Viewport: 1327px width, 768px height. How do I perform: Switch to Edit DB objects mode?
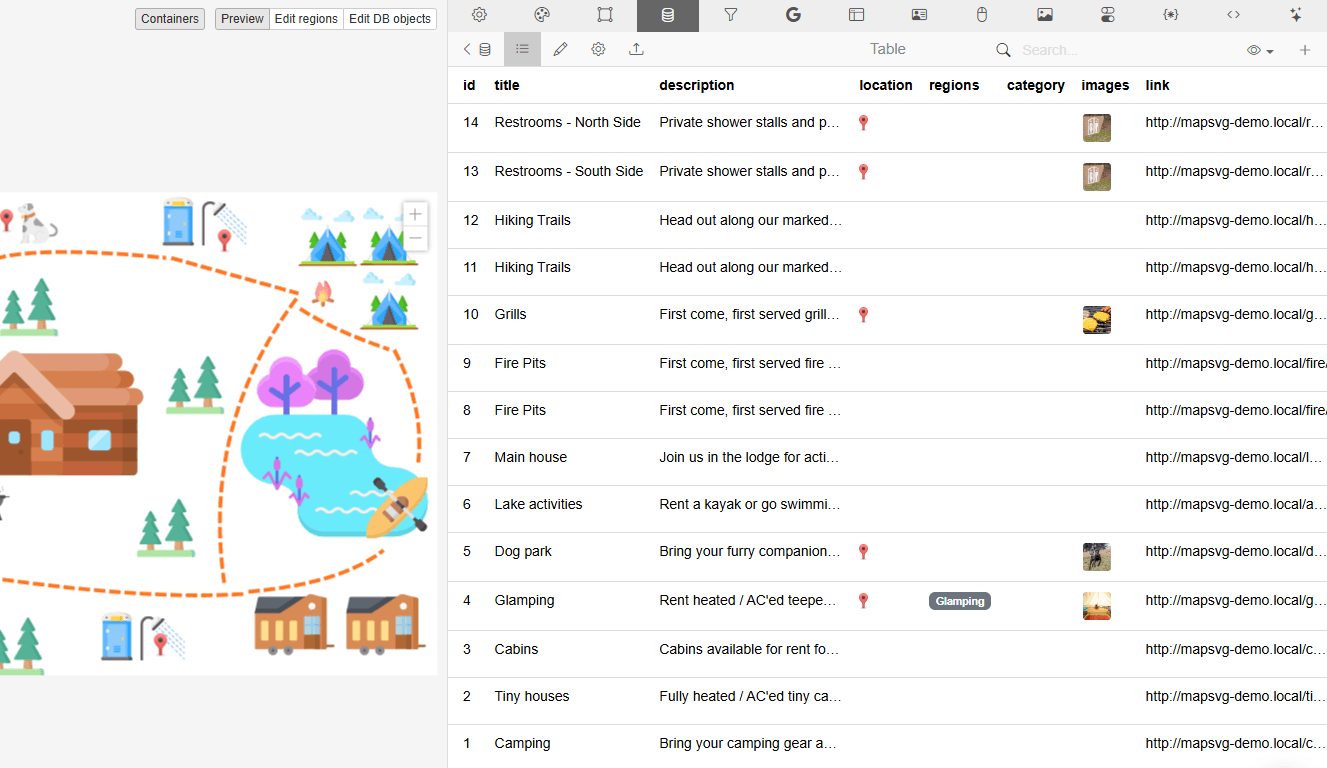tap(390, 19)
